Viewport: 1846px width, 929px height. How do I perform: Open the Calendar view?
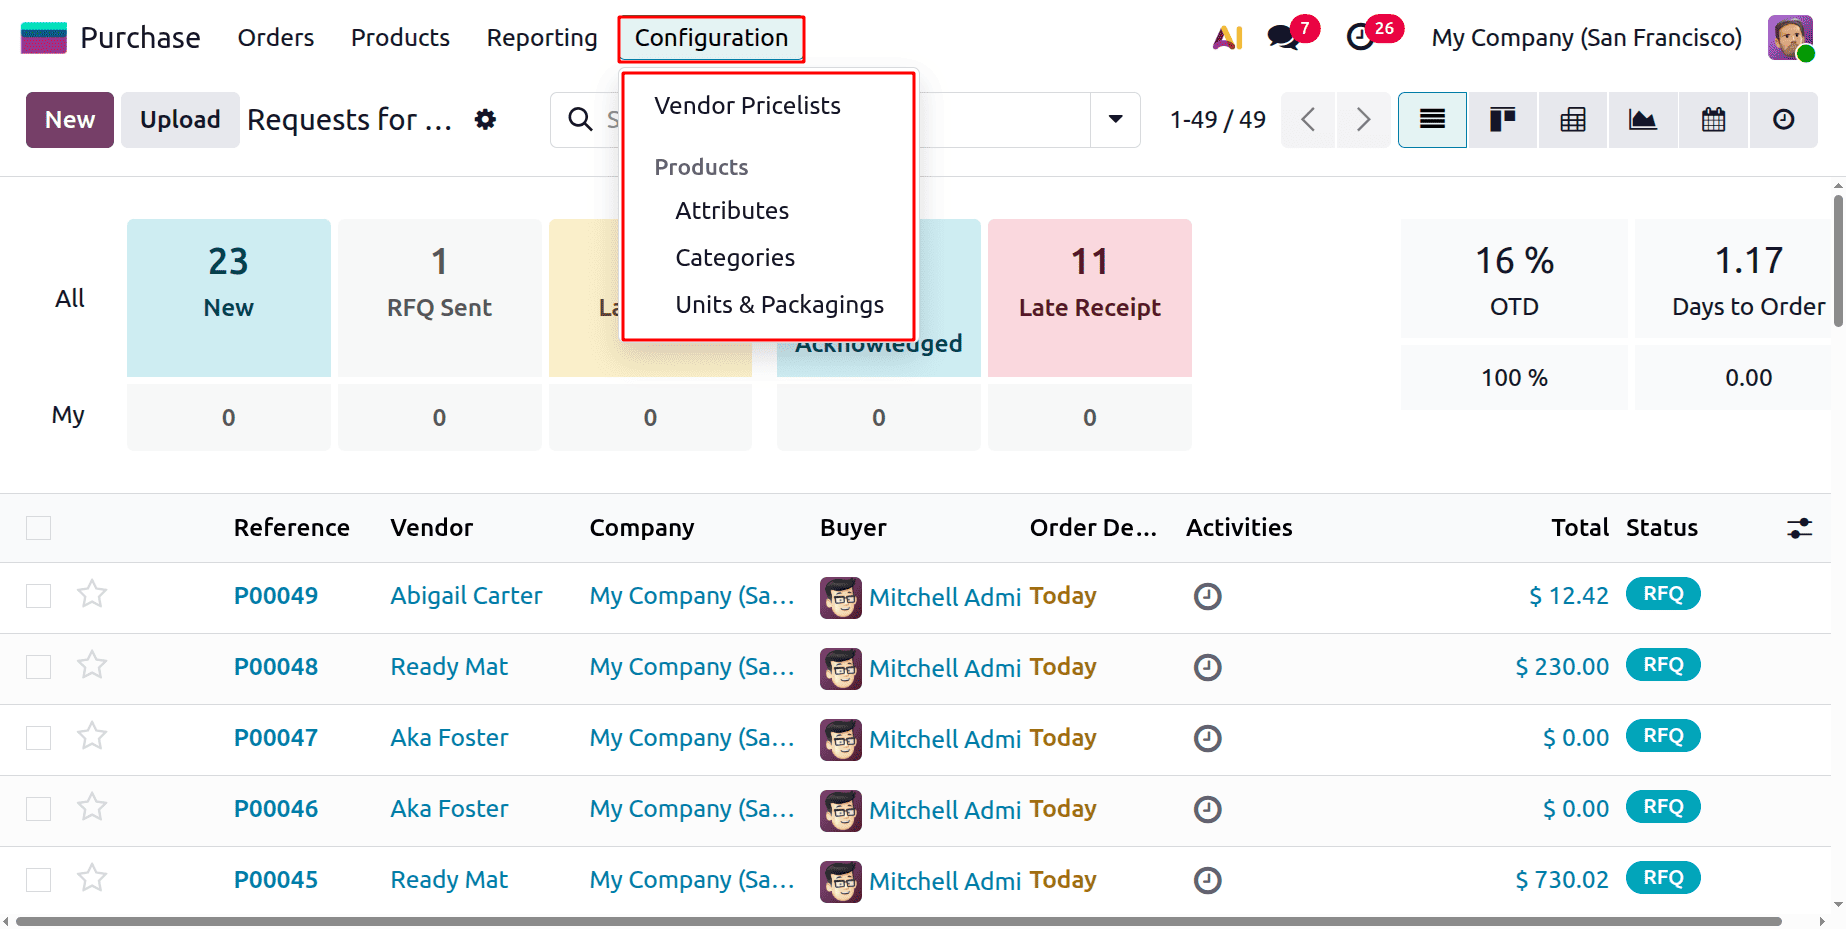[1712, 119]
